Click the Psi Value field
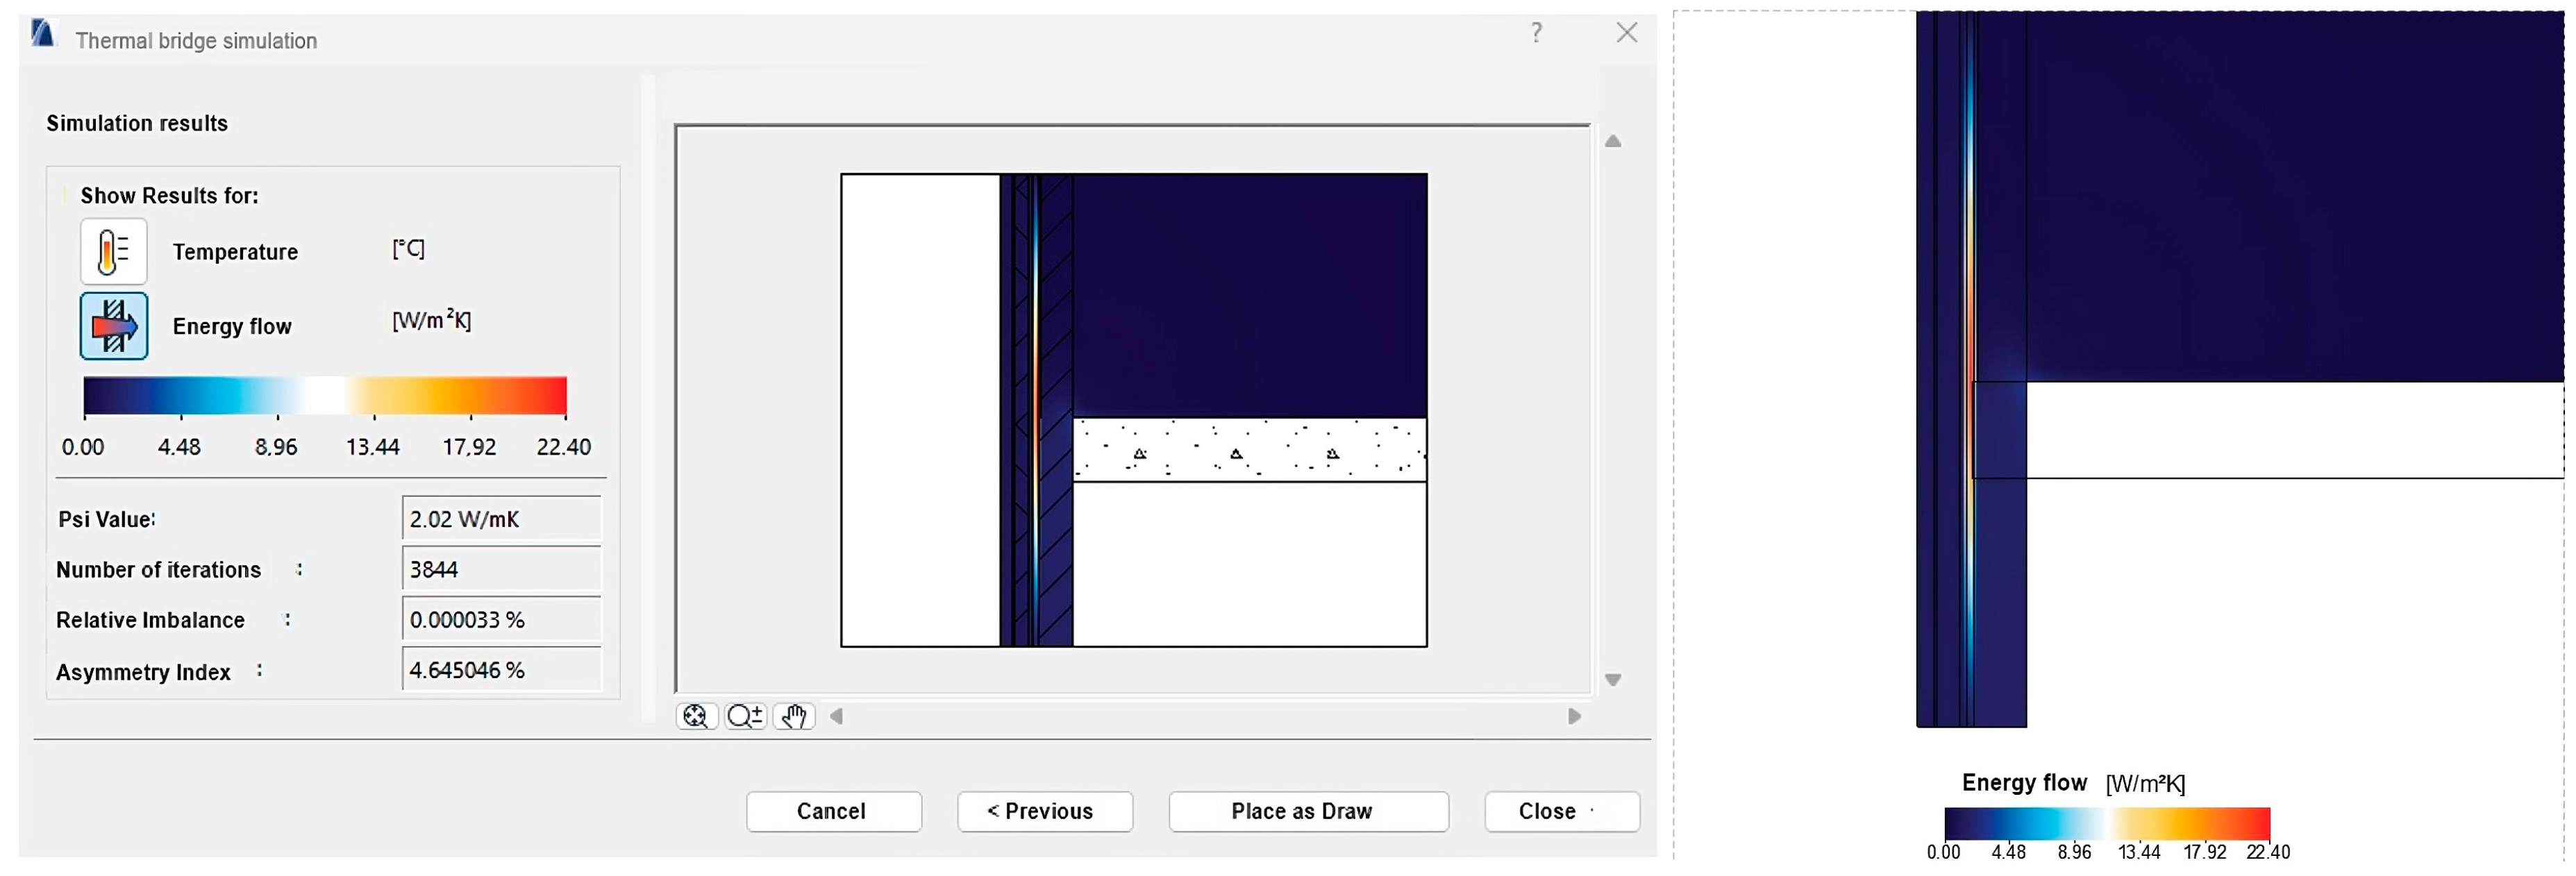The height and width of the screenshot is (876, 2576). coord(501,519)
